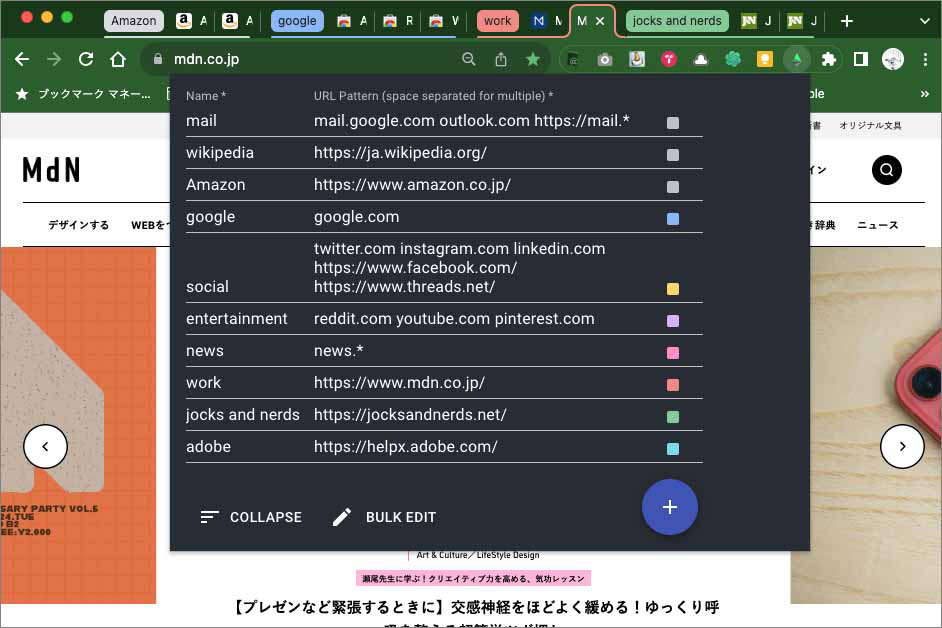Add a new rule with the plus button
942x628 pixels.
[669, 507]
